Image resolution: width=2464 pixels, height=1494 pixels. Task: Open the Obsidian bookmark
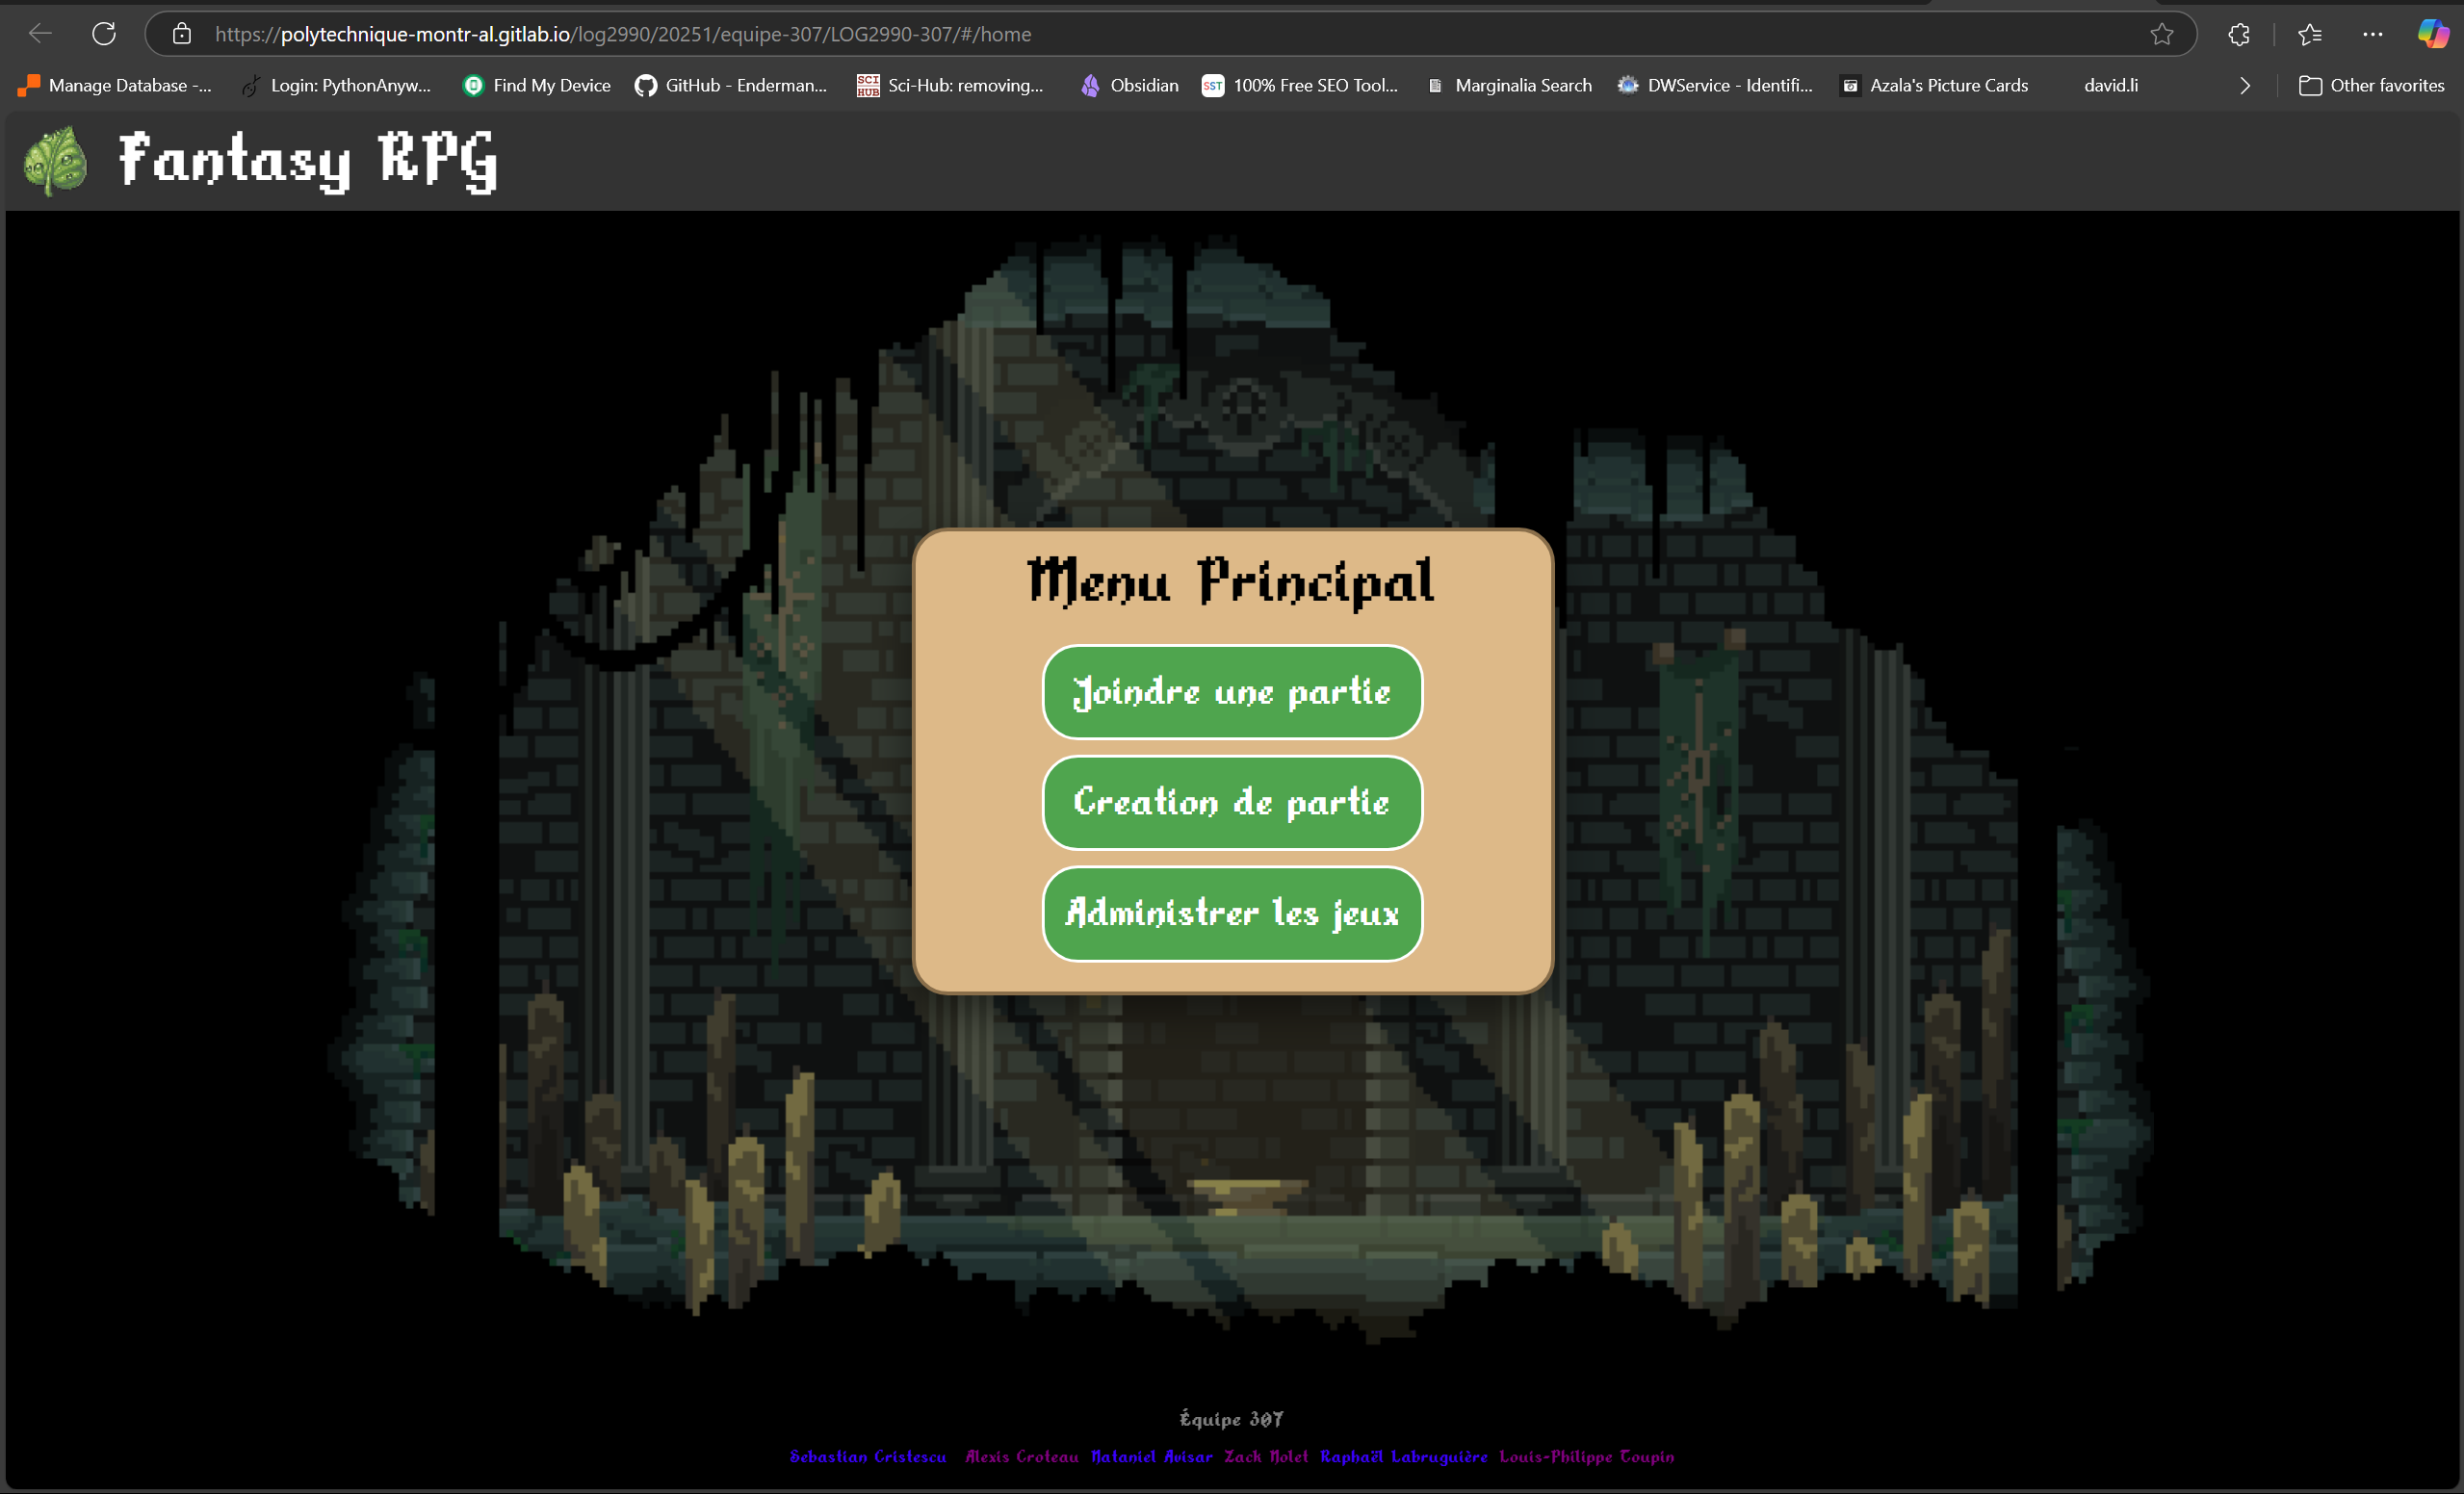(1129, 86)
